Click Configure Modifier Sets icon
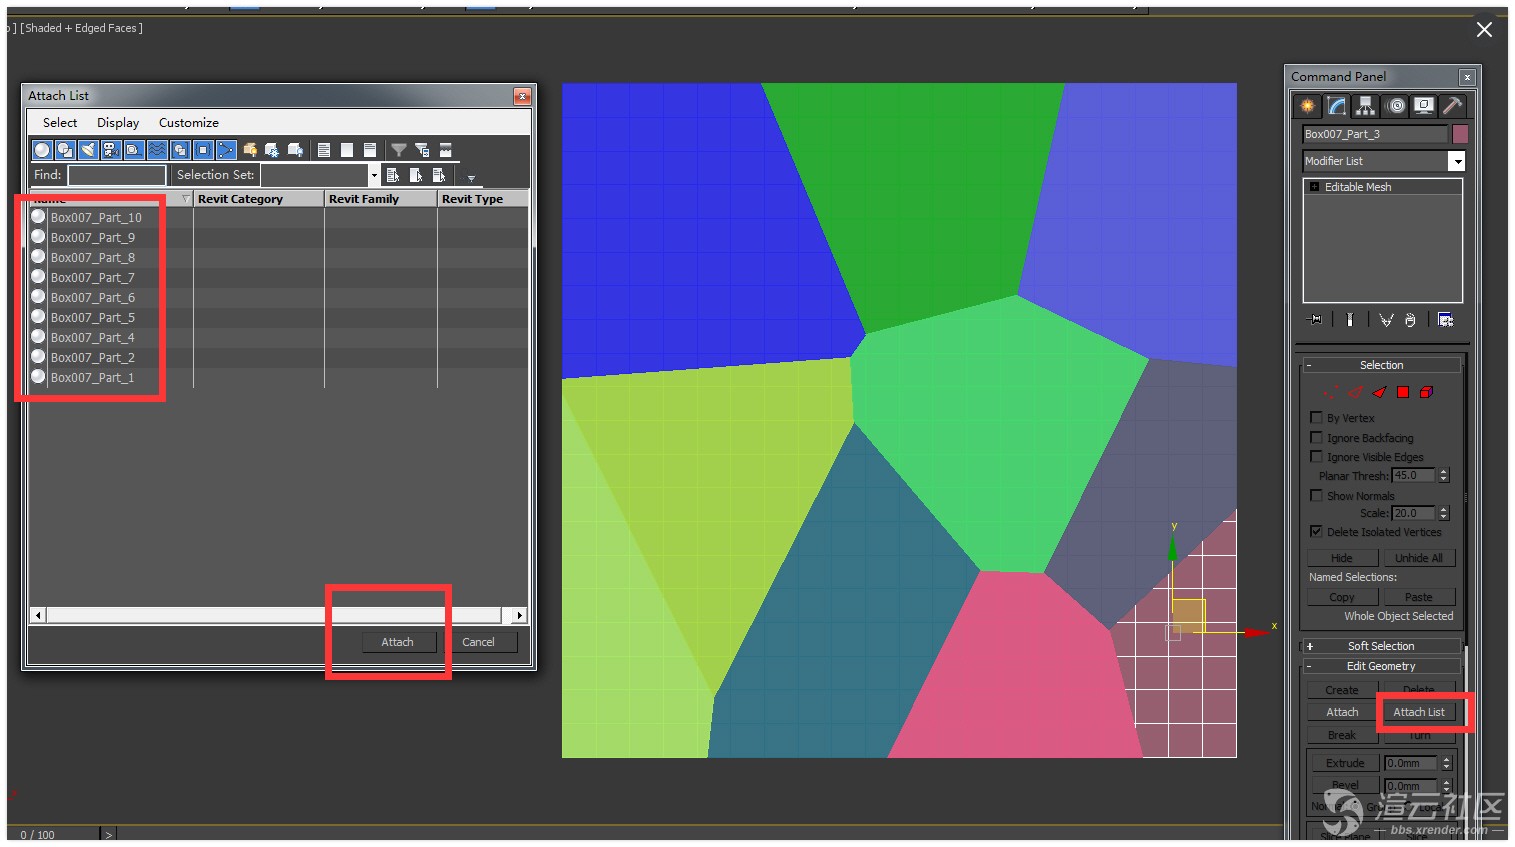The image size is (1515, 847). click(x=1445, y=320)
